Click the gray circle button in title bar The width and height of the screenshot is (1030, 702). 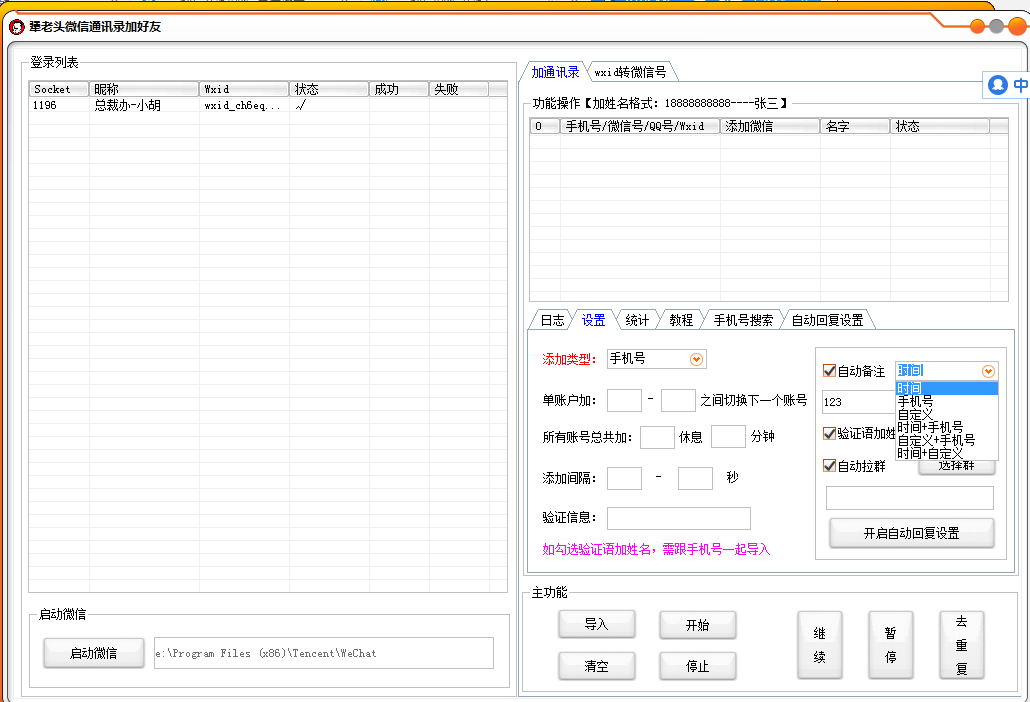[996, 26]
